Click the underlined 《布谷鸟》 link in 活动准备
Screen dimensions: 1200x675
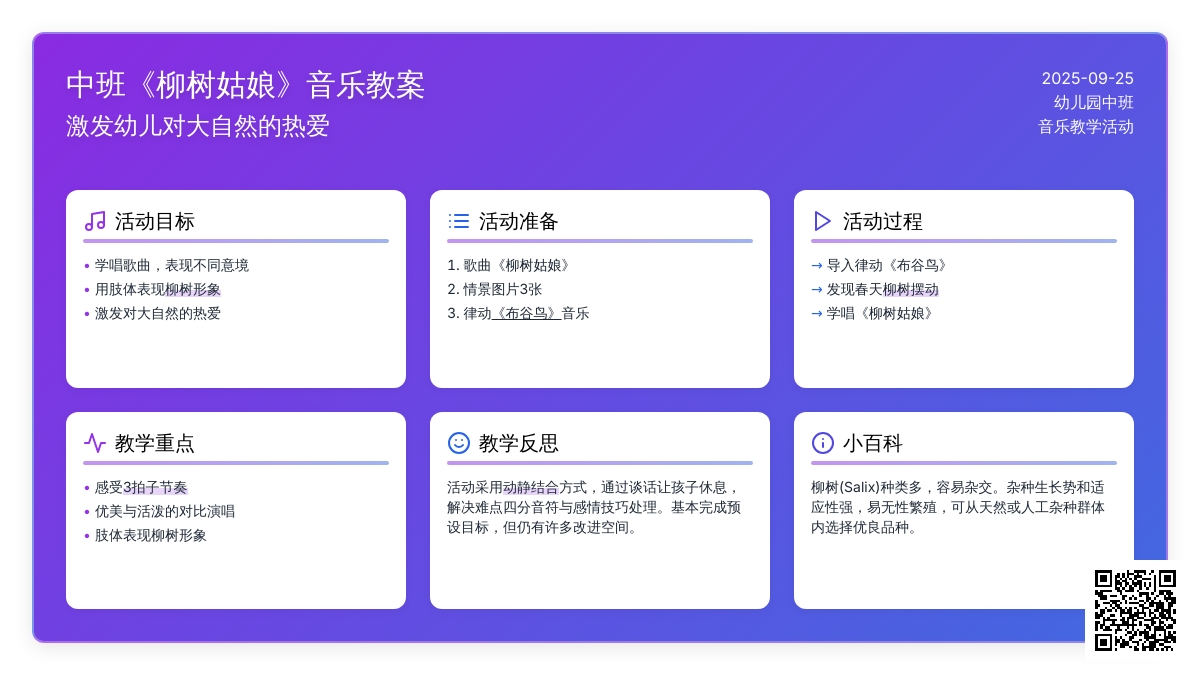coord(526,313)
